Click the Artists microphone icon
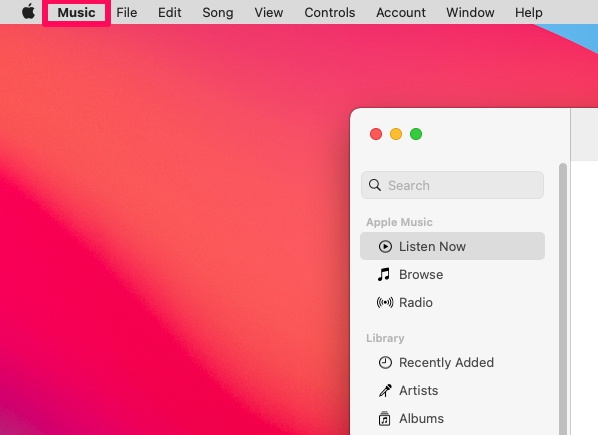 pyautogui.click(x=385, y=390)
